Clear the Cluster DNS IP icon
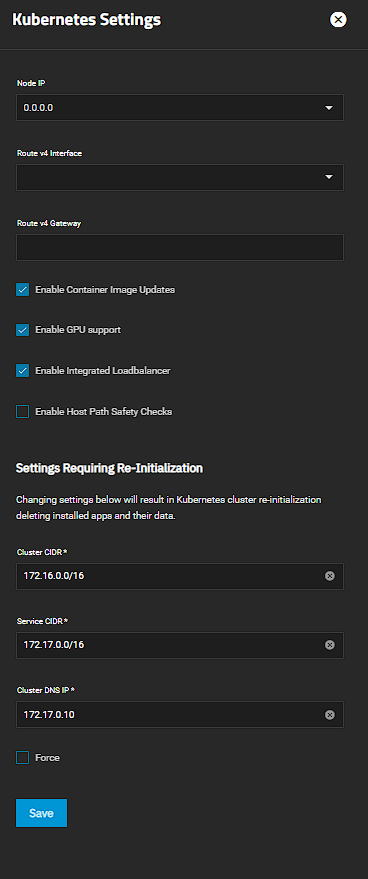 [330, 714]
